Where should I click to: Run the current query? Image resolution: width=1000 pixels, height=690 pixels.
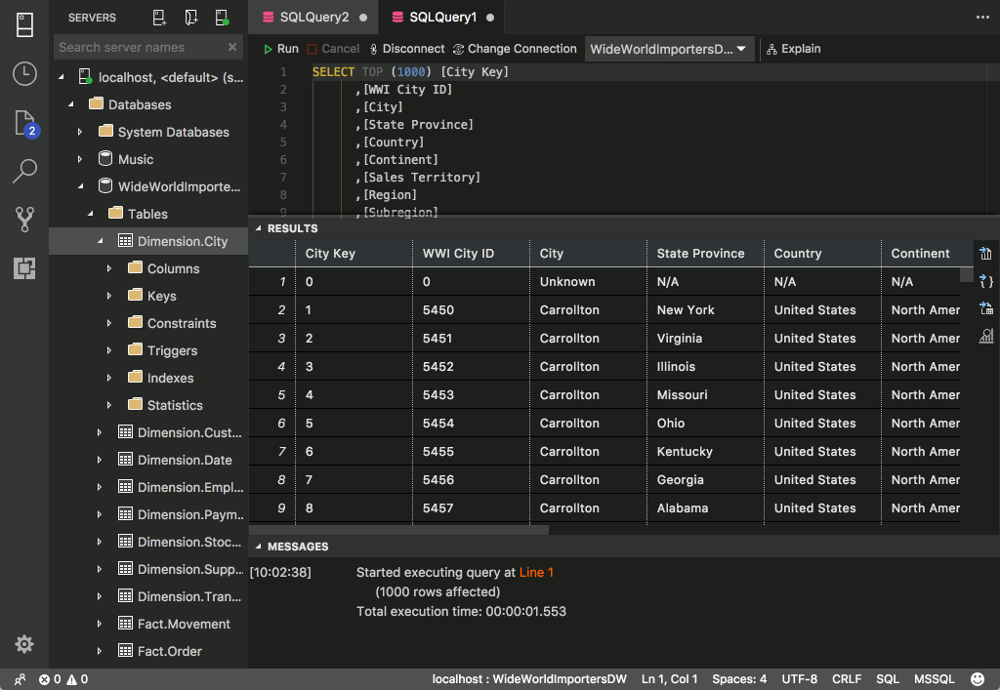tap(281, 49)
